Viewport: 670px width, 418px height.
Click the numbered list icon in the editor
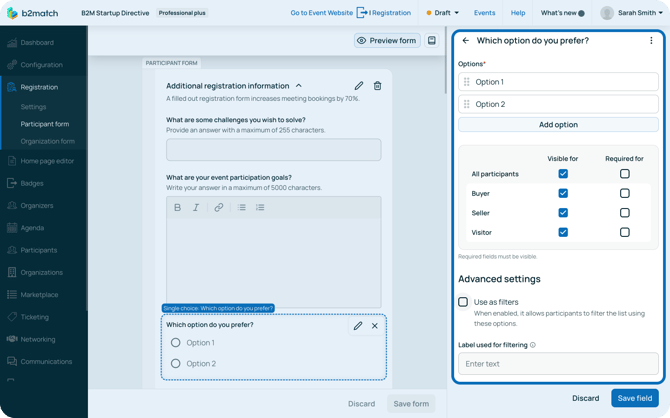click(260, 208)
